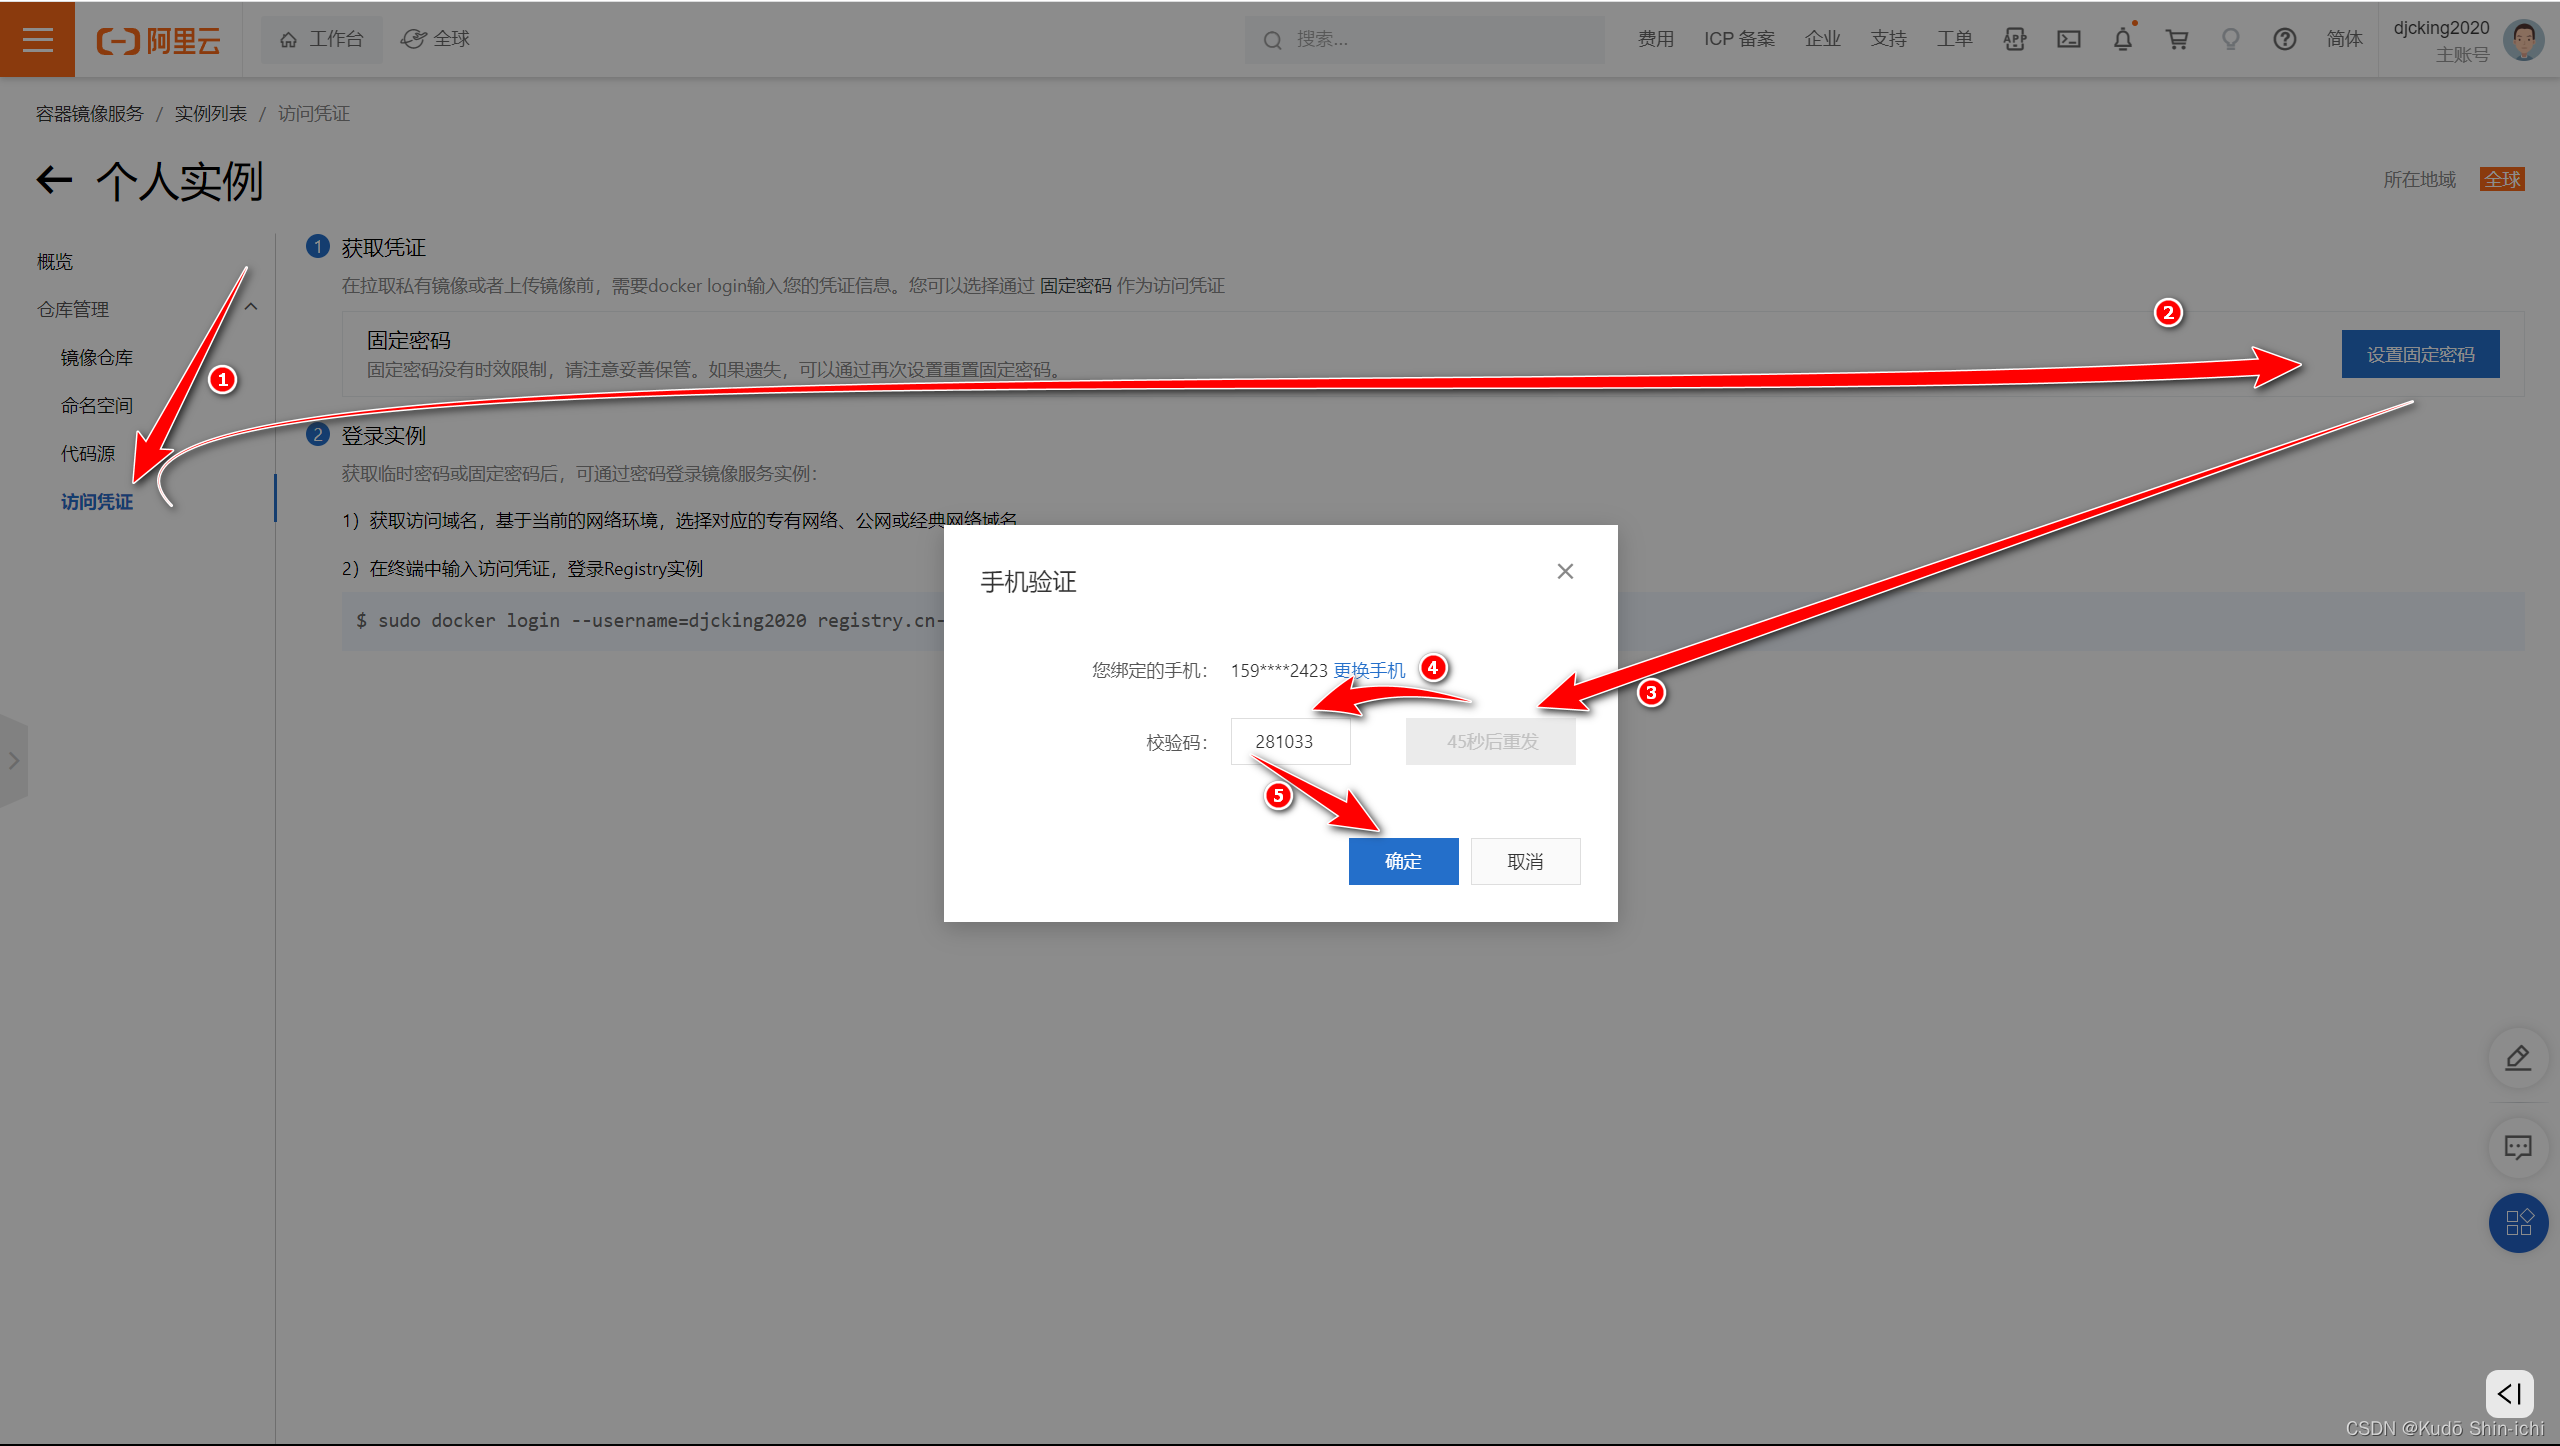Click the notification bell icon
The image size is (2560, 1446).
[x=2122, y=39]
